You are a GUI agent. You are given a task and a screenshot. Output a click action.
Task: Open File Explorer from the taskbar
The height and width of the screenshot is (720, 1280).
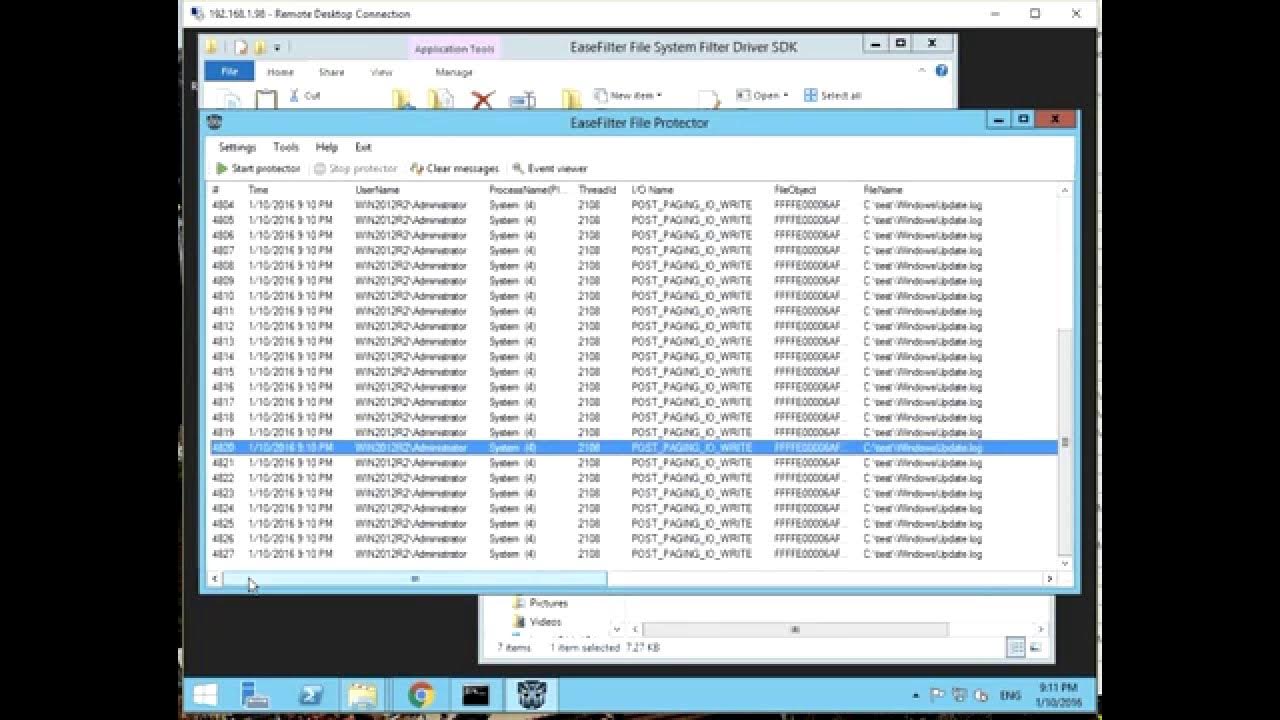tap(363, 694)
